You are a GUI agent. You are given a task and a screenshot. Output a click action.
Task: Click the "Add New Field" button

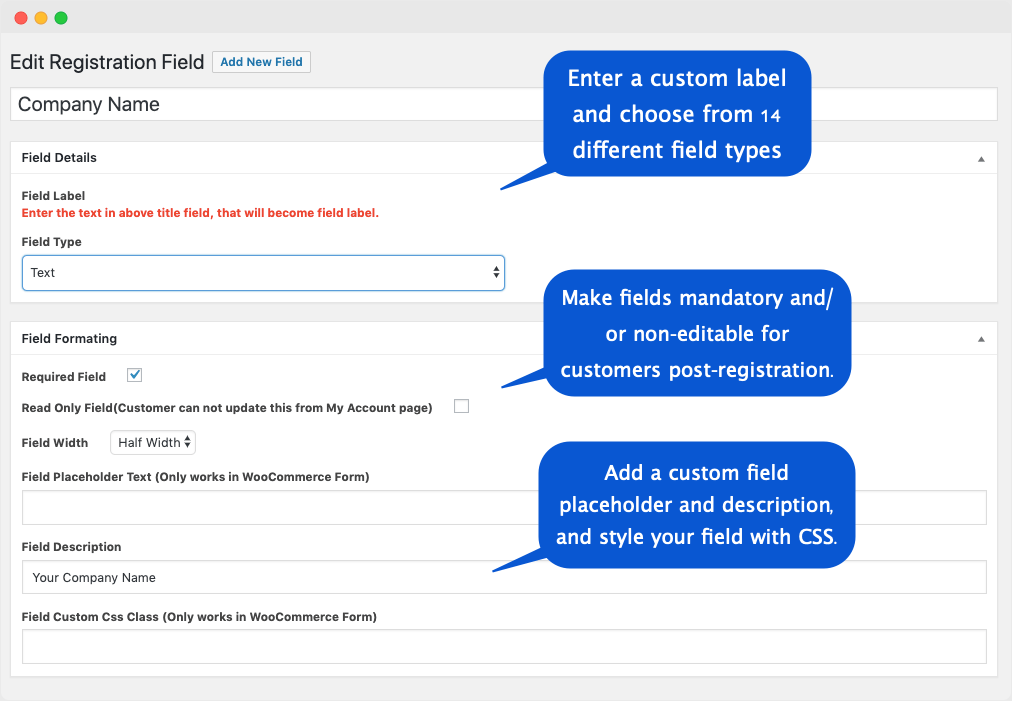coord(261,62)
